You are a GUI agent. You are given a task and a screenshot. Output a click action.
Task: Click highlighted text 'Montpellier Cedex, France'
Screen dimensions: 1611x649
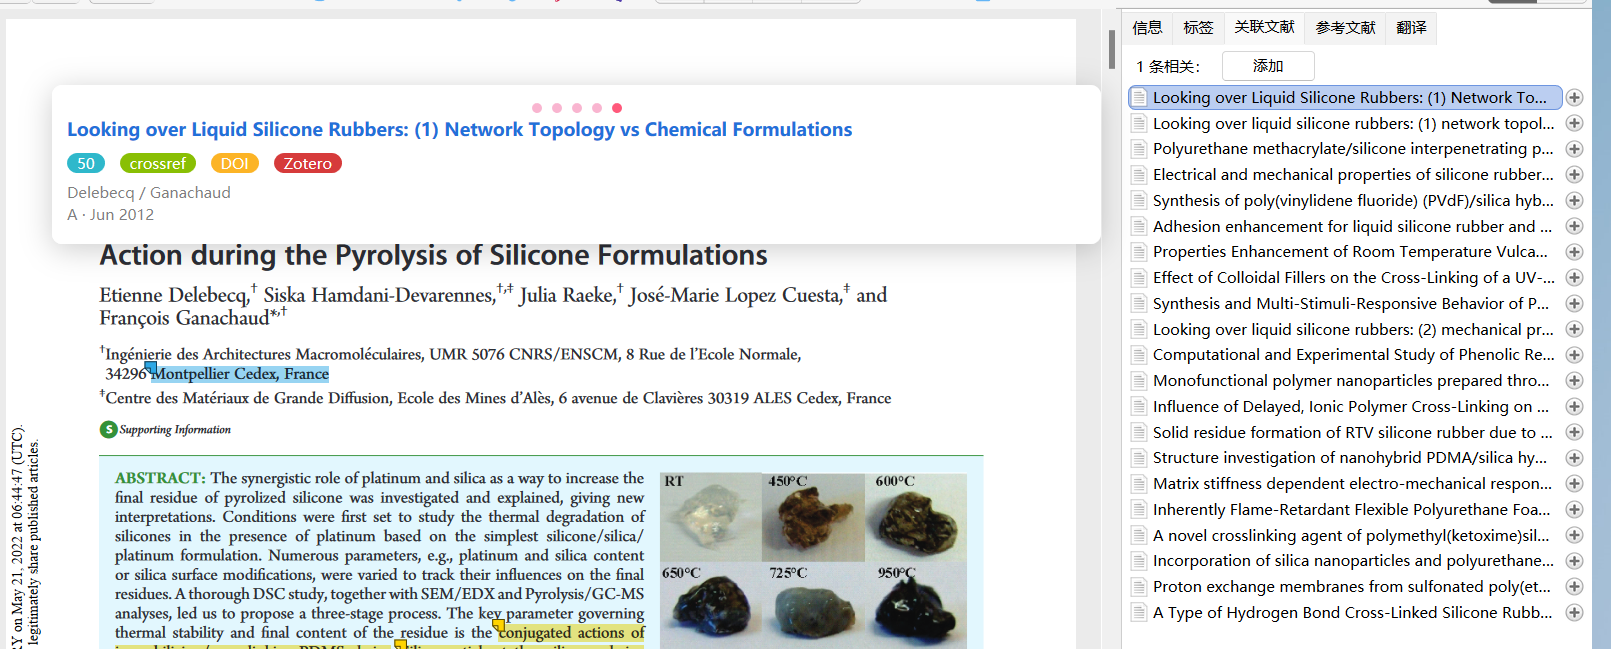click(240, 374)
